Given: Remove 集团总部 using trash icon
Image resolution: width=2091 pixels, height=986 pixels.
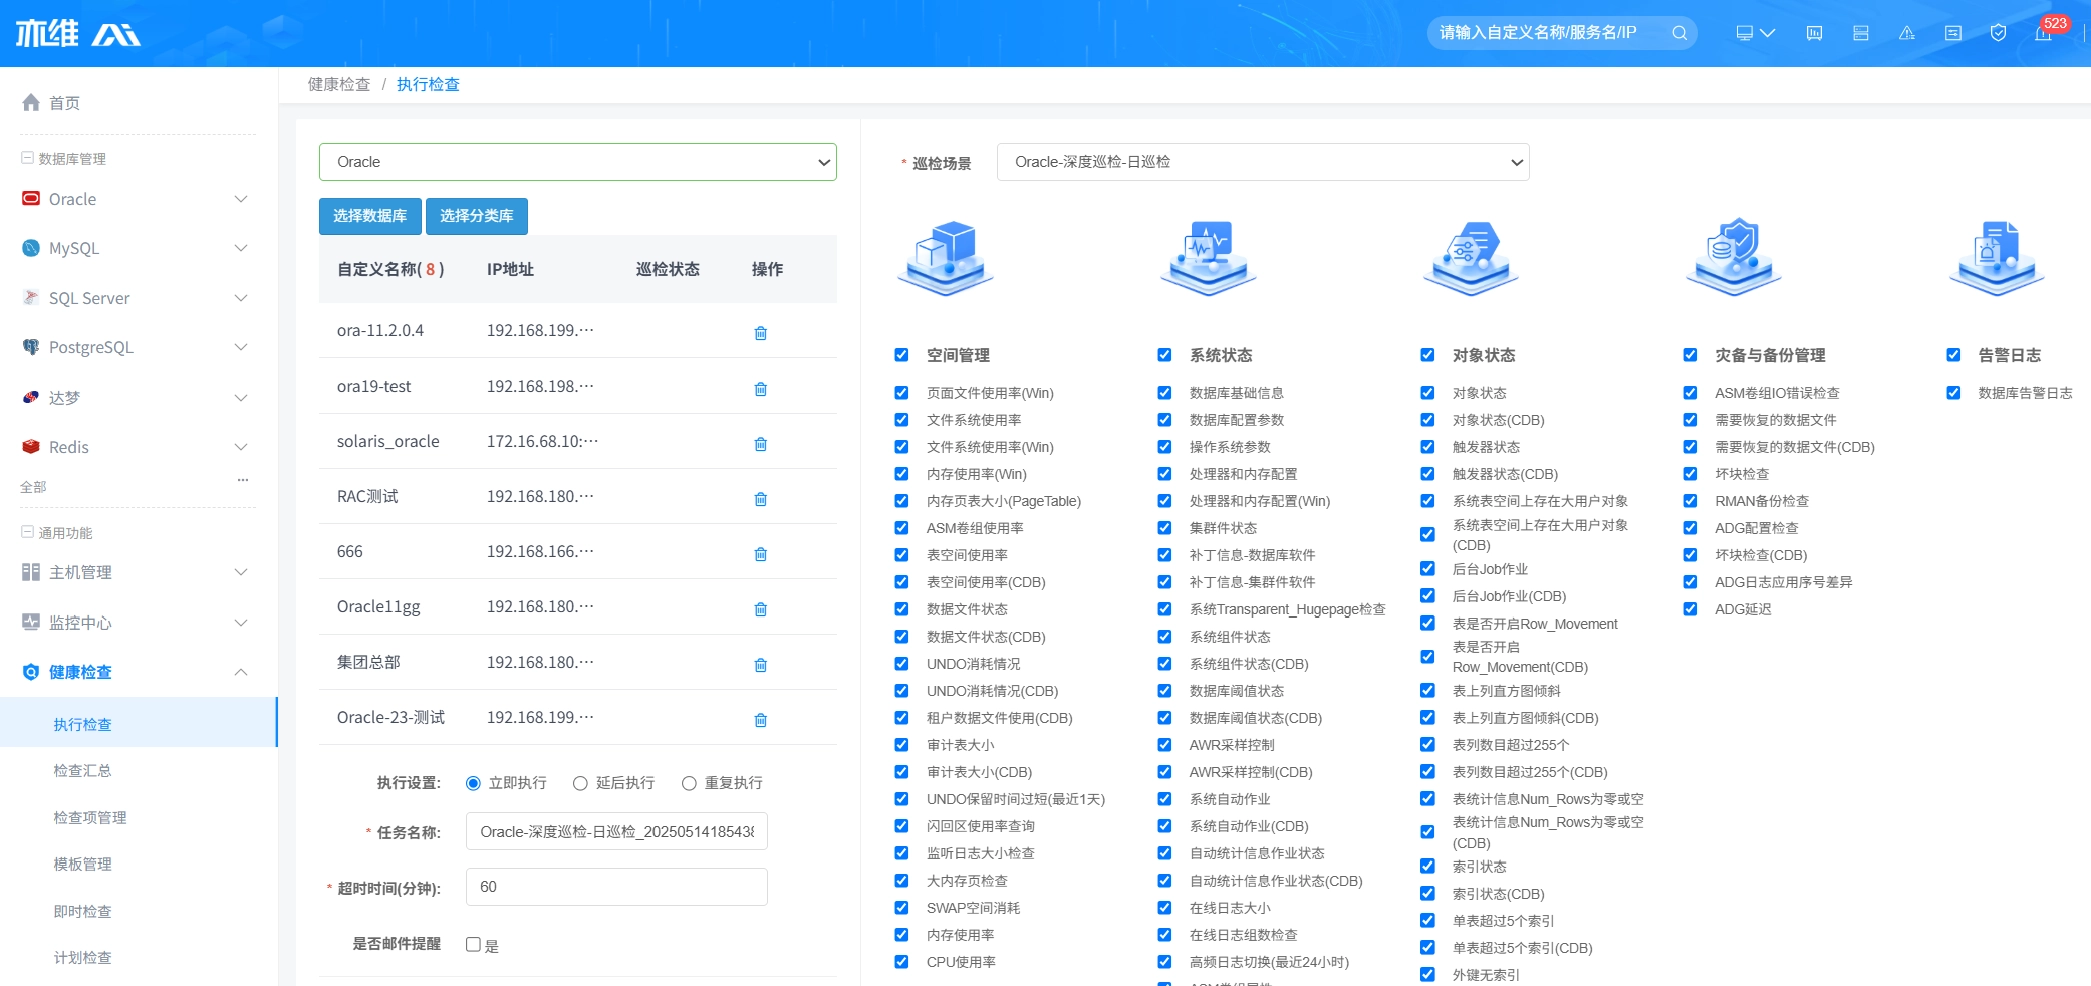Looking at the screenshot, I should [x=761, y=665].
